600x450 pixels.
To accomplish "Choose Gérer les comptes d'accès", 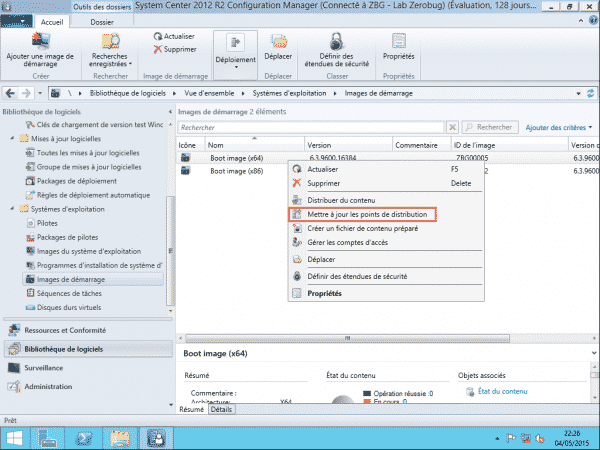I will [x=386, y=243].
